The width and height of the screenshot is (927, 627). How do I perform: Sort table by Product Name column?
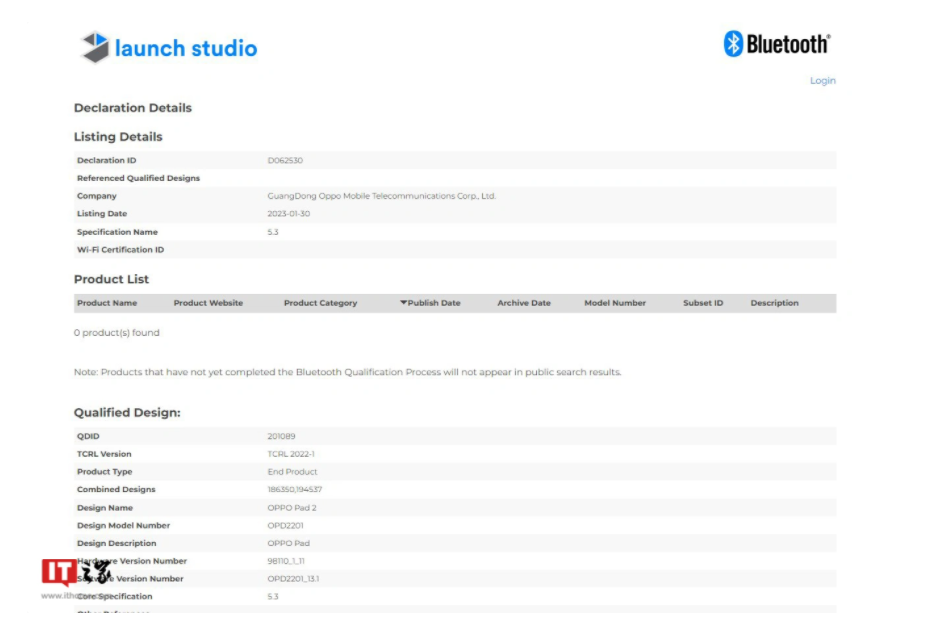pos(107,303)
